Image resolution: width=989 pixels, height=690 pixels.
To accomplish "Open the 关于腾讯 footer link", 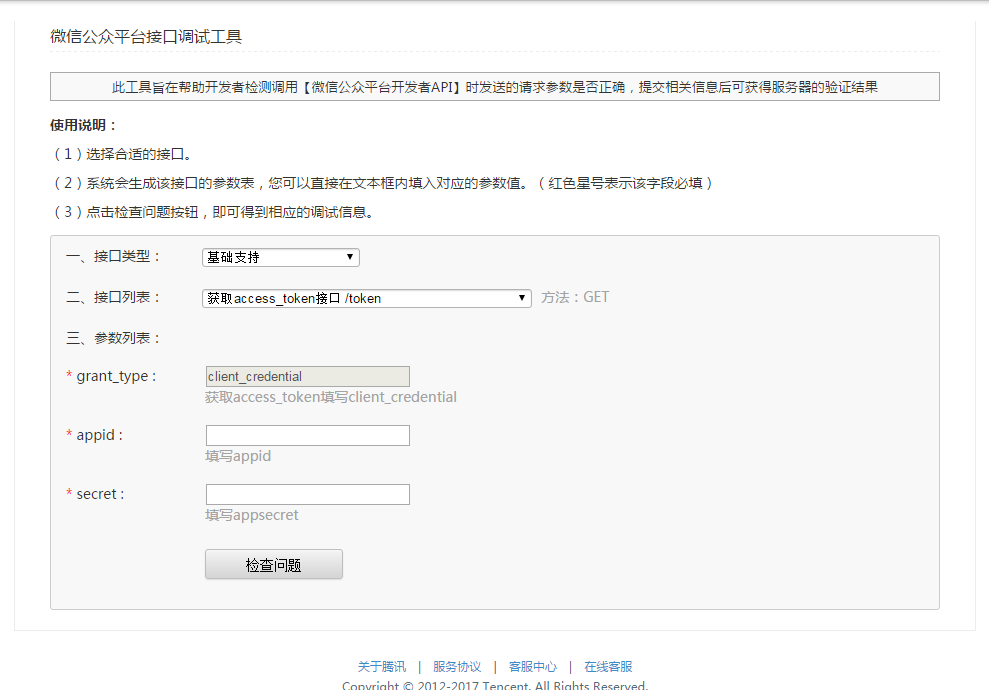I will click(382, 667).
